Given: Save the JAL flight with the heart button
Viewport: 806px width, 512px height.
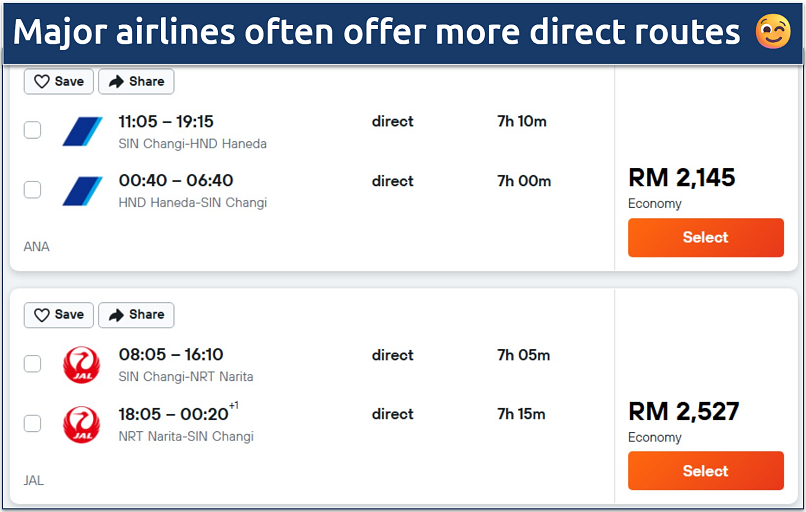Looking at the screenshot, I should point(59,315).
